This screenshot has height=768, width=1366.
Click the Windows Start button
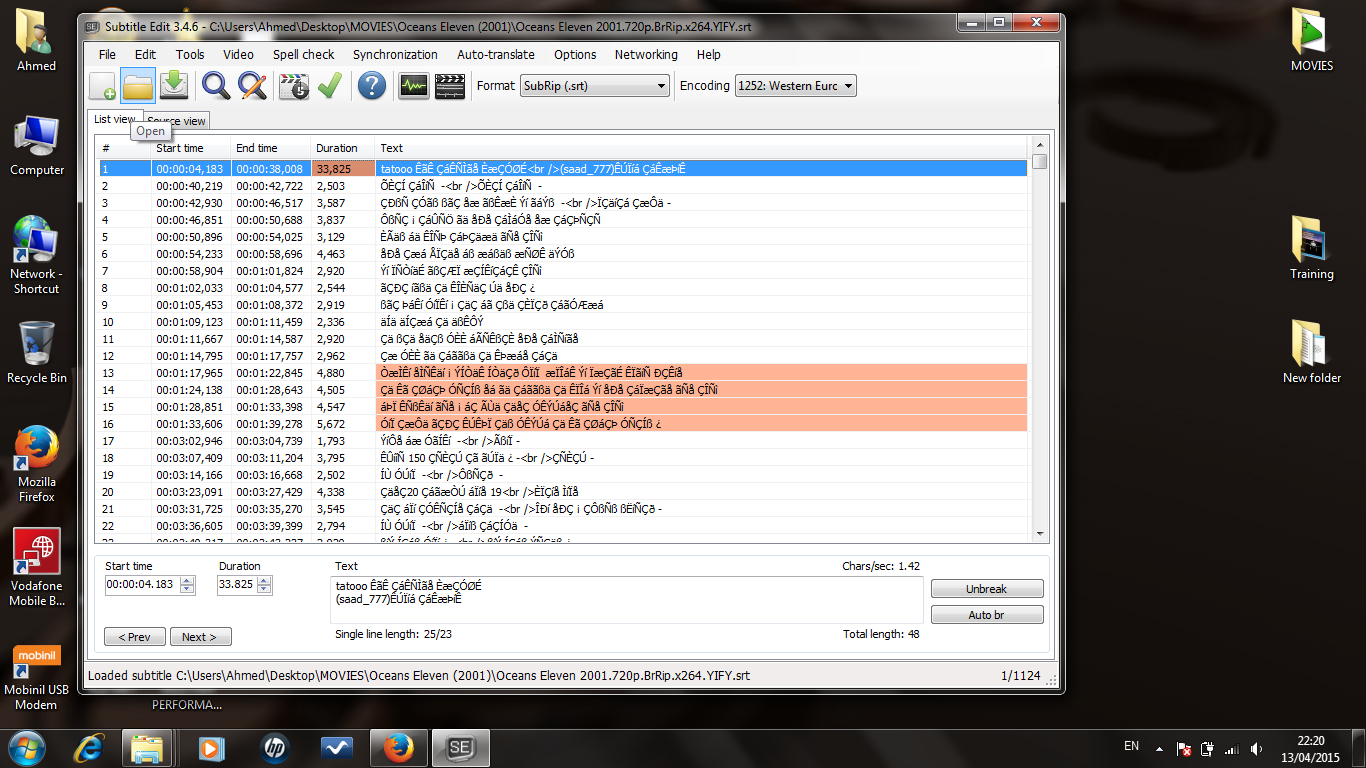pos(26,748)
